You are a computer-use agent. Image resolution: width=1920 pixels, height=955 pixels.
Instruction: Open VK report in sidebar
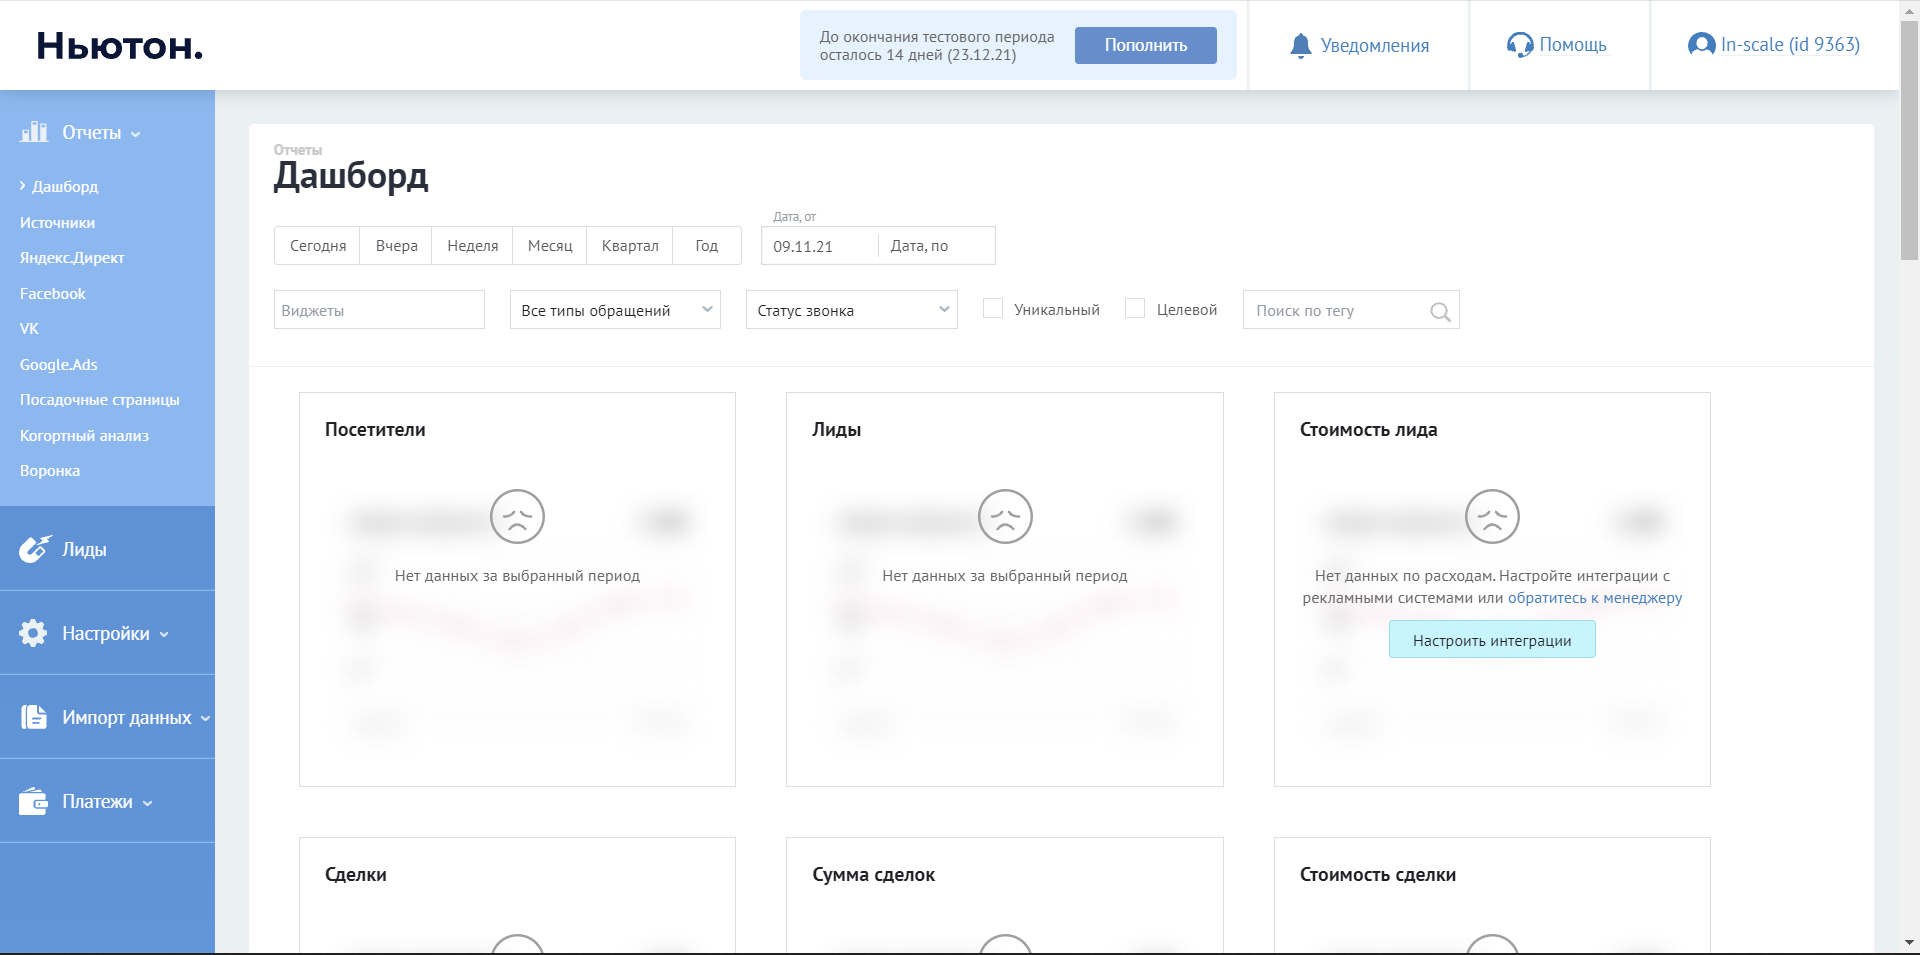30,329
